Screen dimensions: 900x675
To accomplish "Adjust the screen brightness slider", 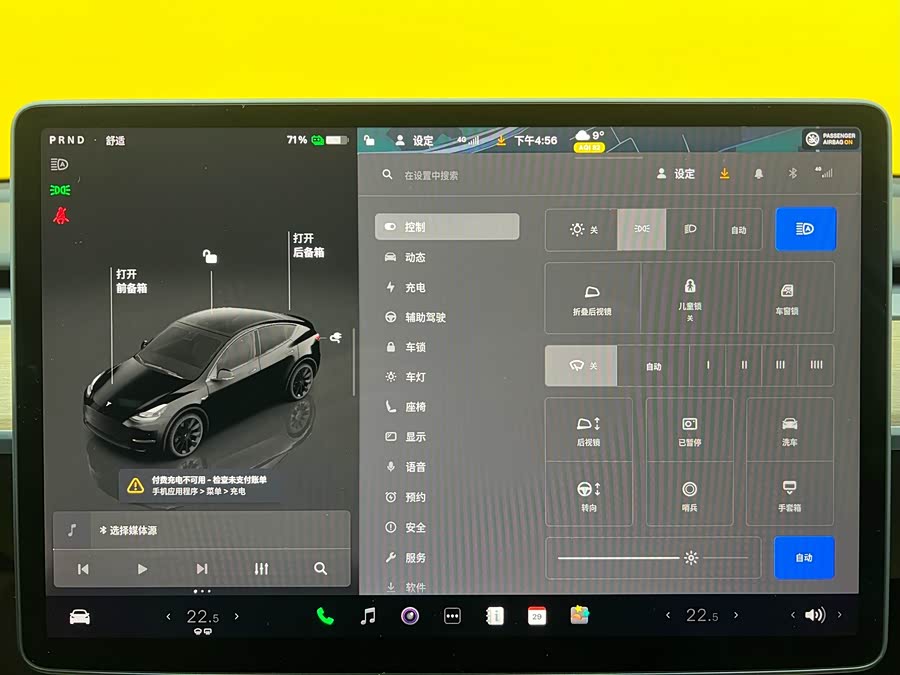I will [x=653, y=557].
